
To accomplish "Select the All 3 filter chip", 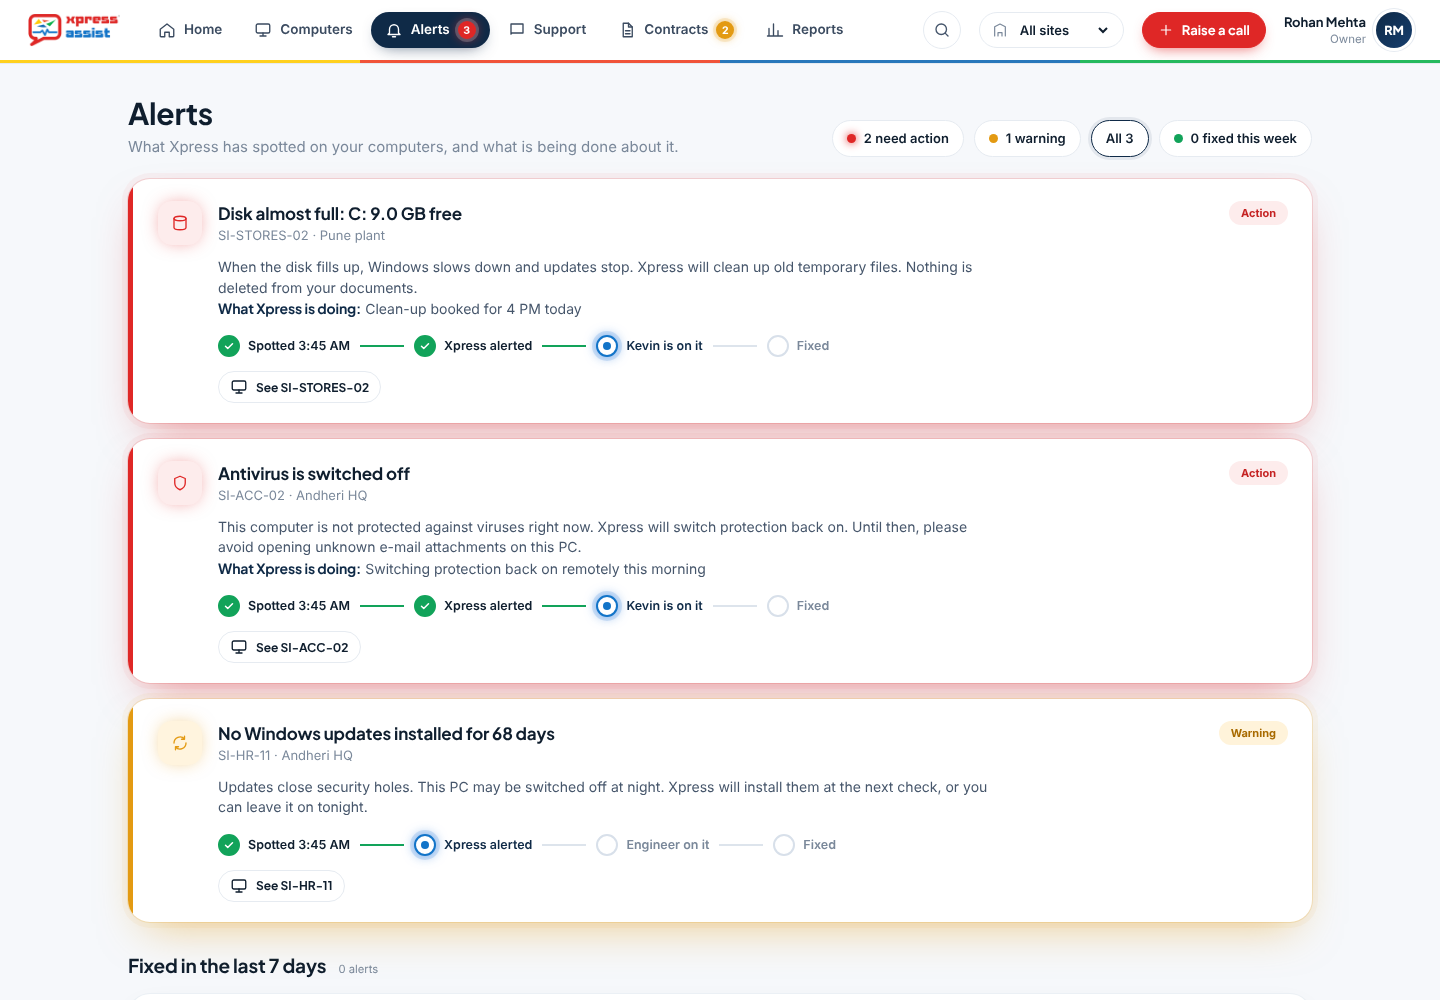I will (x=1120, y=139).
